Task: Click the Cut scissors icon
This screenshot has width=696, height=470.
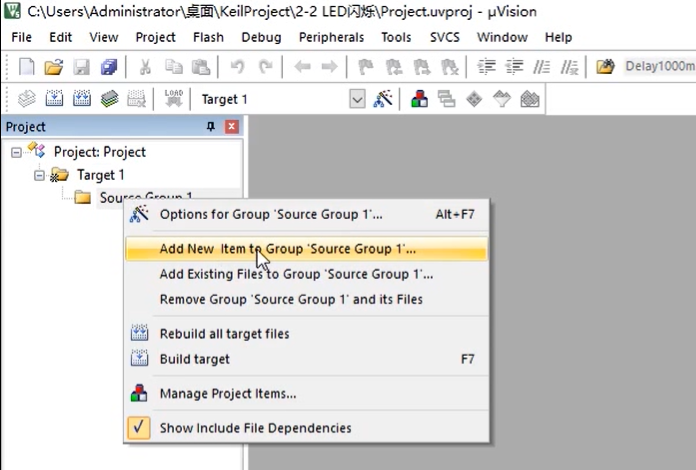Action: pyautogui.click(x=145, y=67)
